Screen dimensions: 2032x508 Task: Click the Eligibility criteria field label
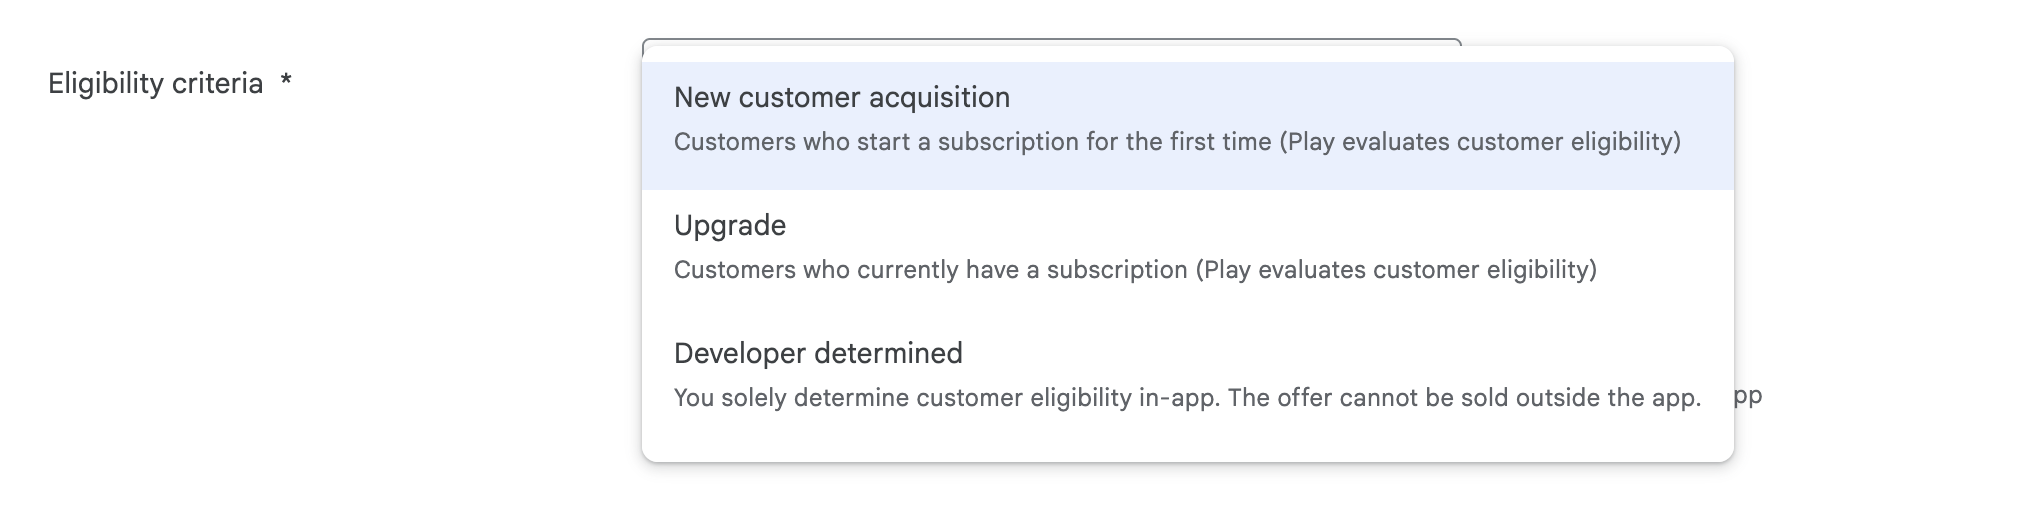click(155, 83)
